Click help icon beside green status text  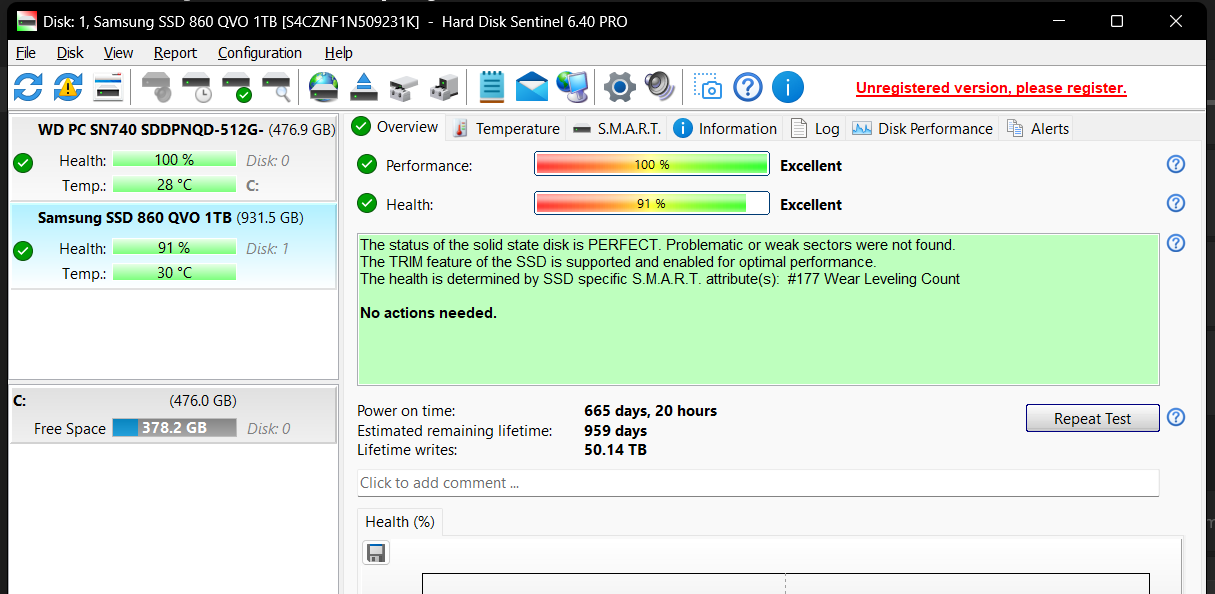pyautogui.click(x=1176, y=243)
